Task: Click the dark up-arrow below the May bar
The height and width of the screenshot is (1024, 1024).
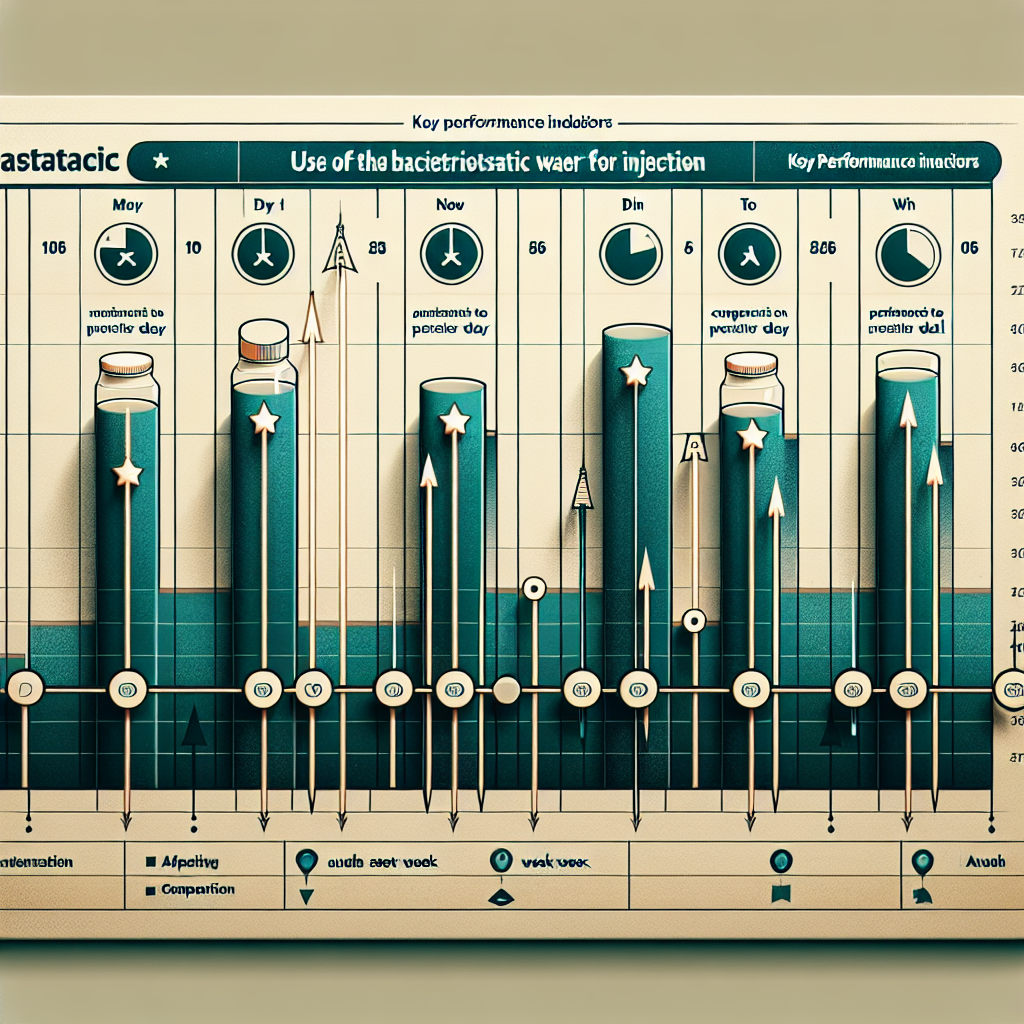Action: coord(193,727)
